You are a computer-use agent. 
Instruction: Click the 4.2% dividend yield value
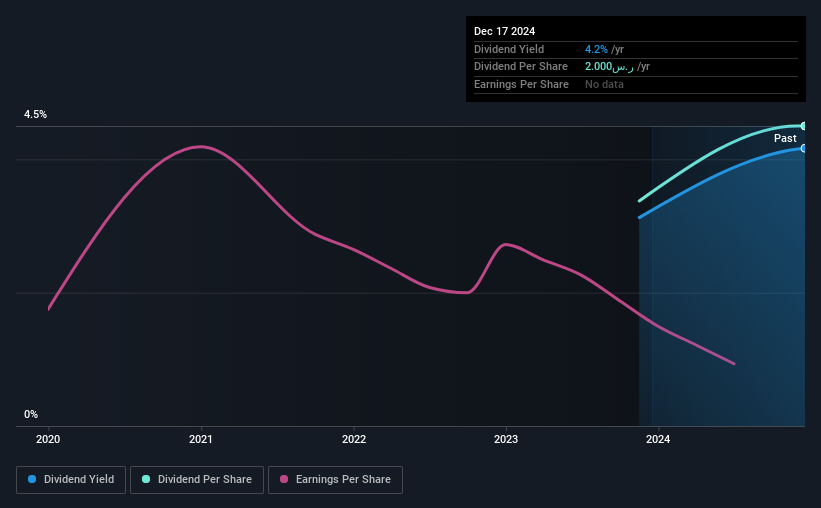[596, 49]
